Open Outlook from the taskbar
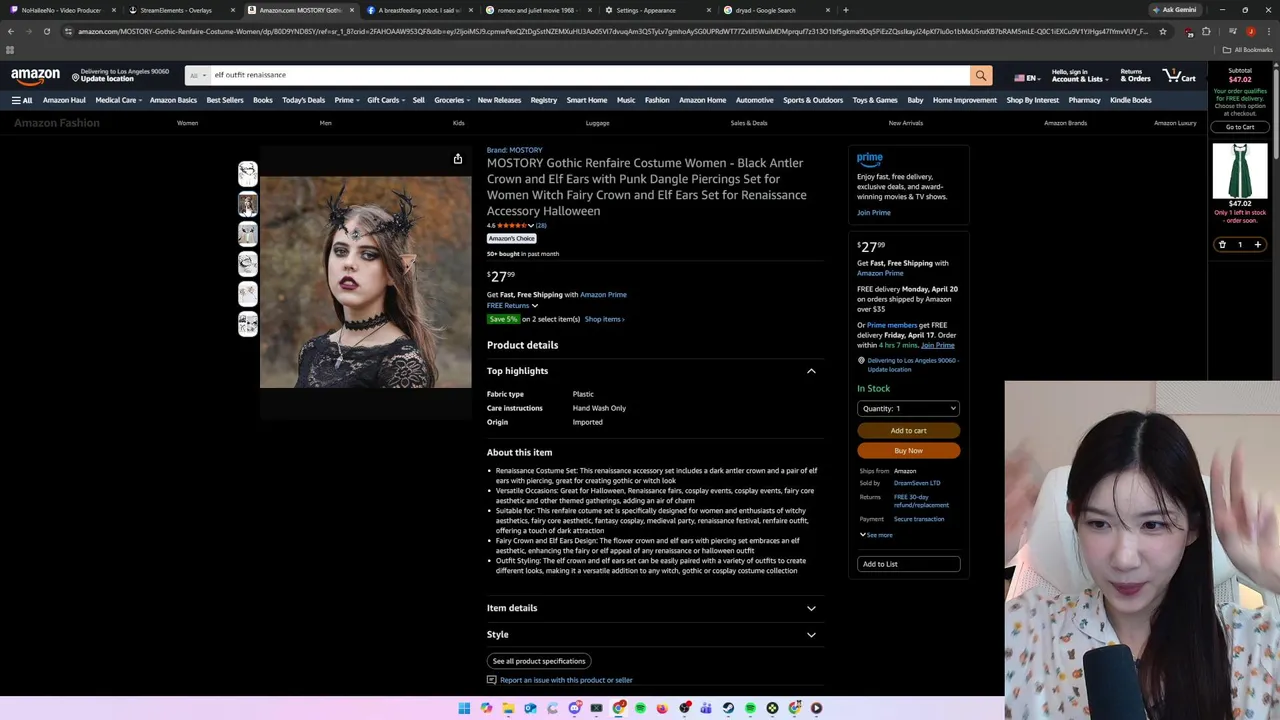The image size is (1280, 720). (x=530, y=708)
